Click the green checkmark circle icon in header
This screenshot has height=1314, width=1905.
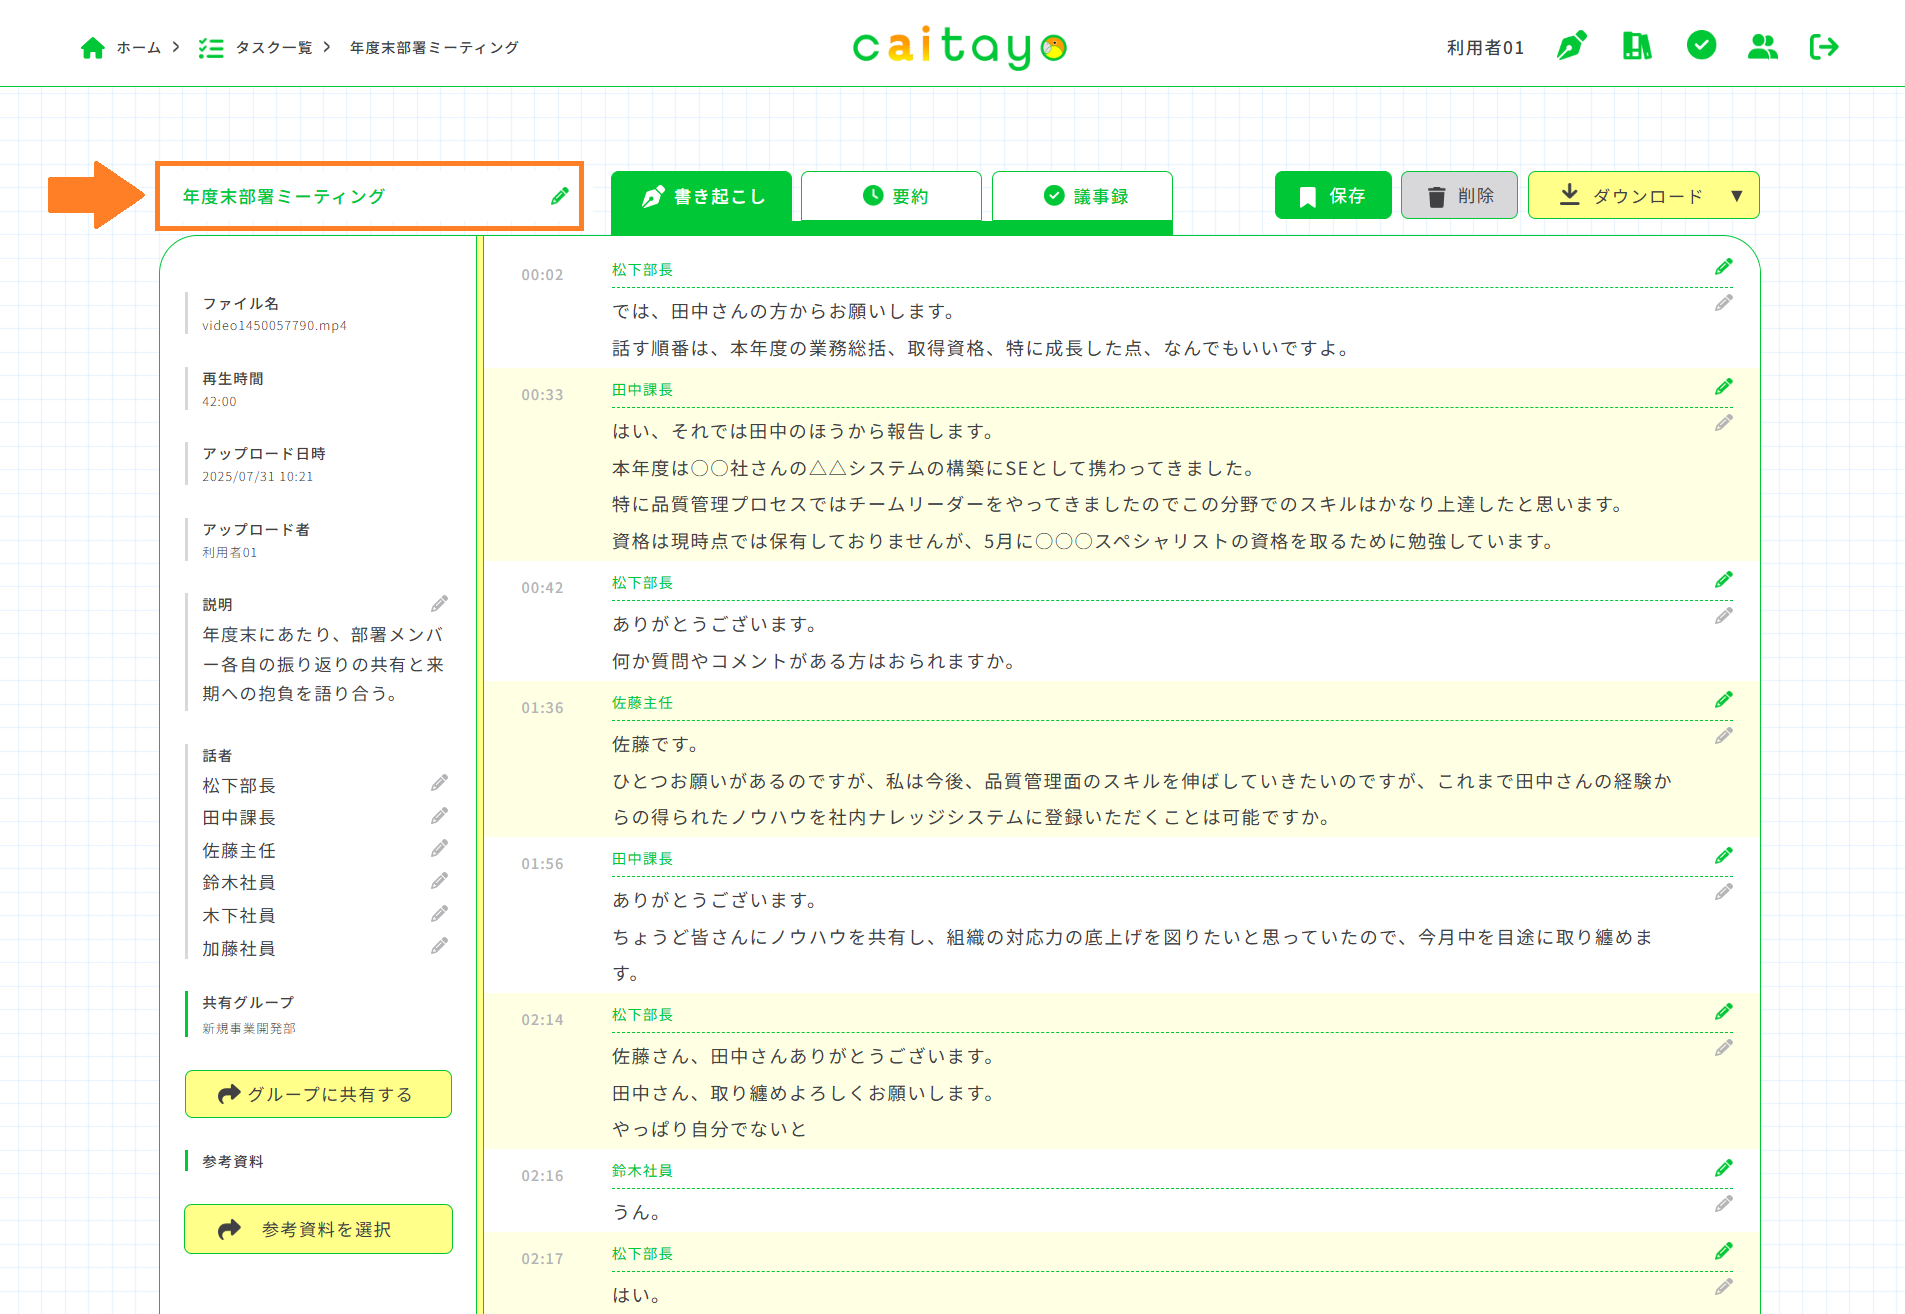[1701, 45]
